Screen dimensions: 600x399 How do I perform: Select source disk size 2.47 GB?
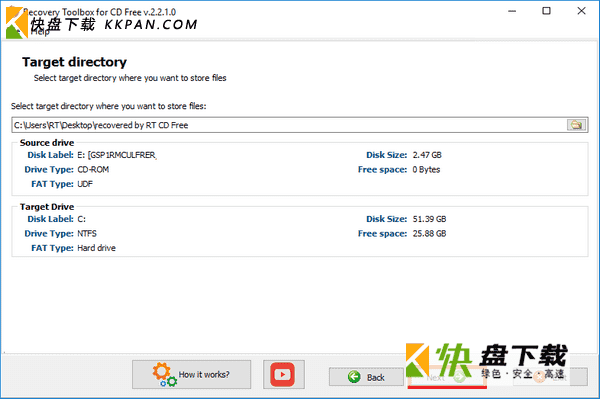pyautogui.click(x=427, y=155)
